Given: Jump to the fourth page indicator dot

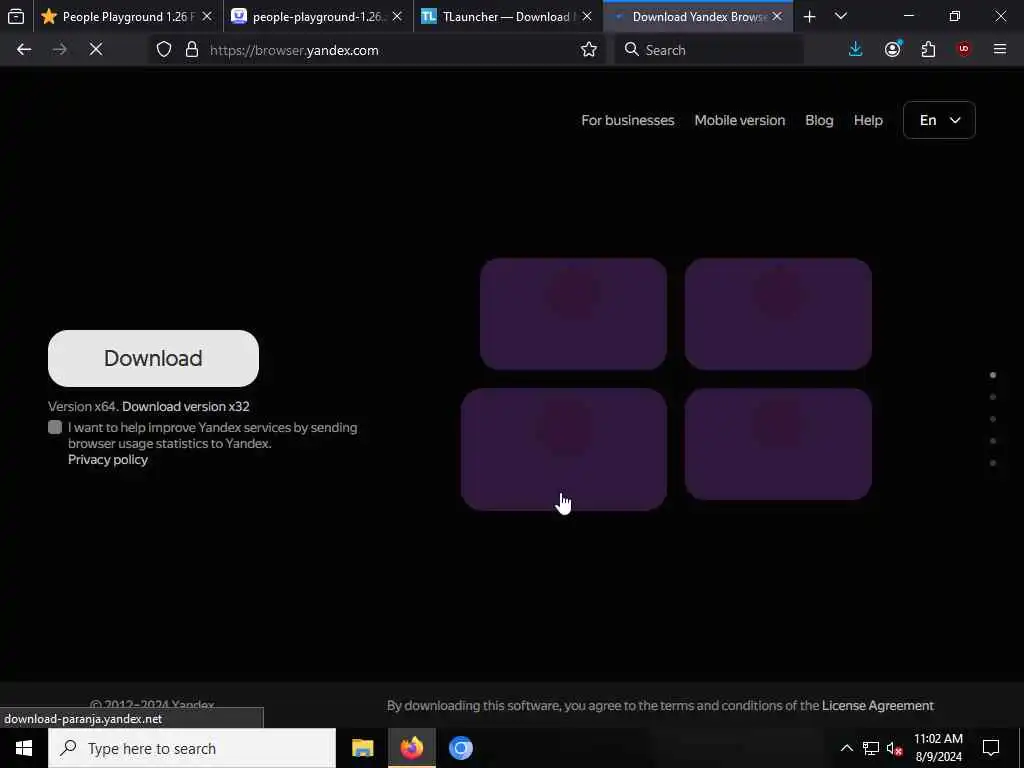Looking at the screenshot, I should [x=993, y=441].
